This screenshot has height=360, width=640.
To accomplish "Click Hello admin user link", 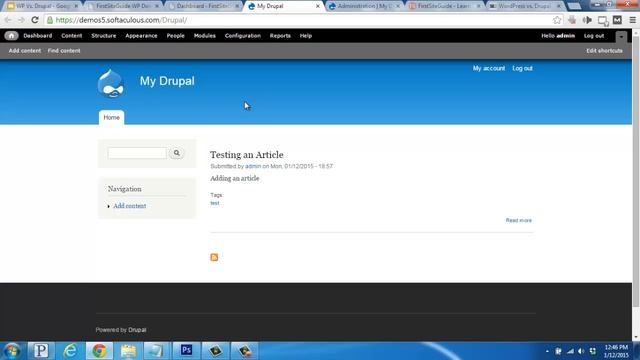I will pos(558,36).
